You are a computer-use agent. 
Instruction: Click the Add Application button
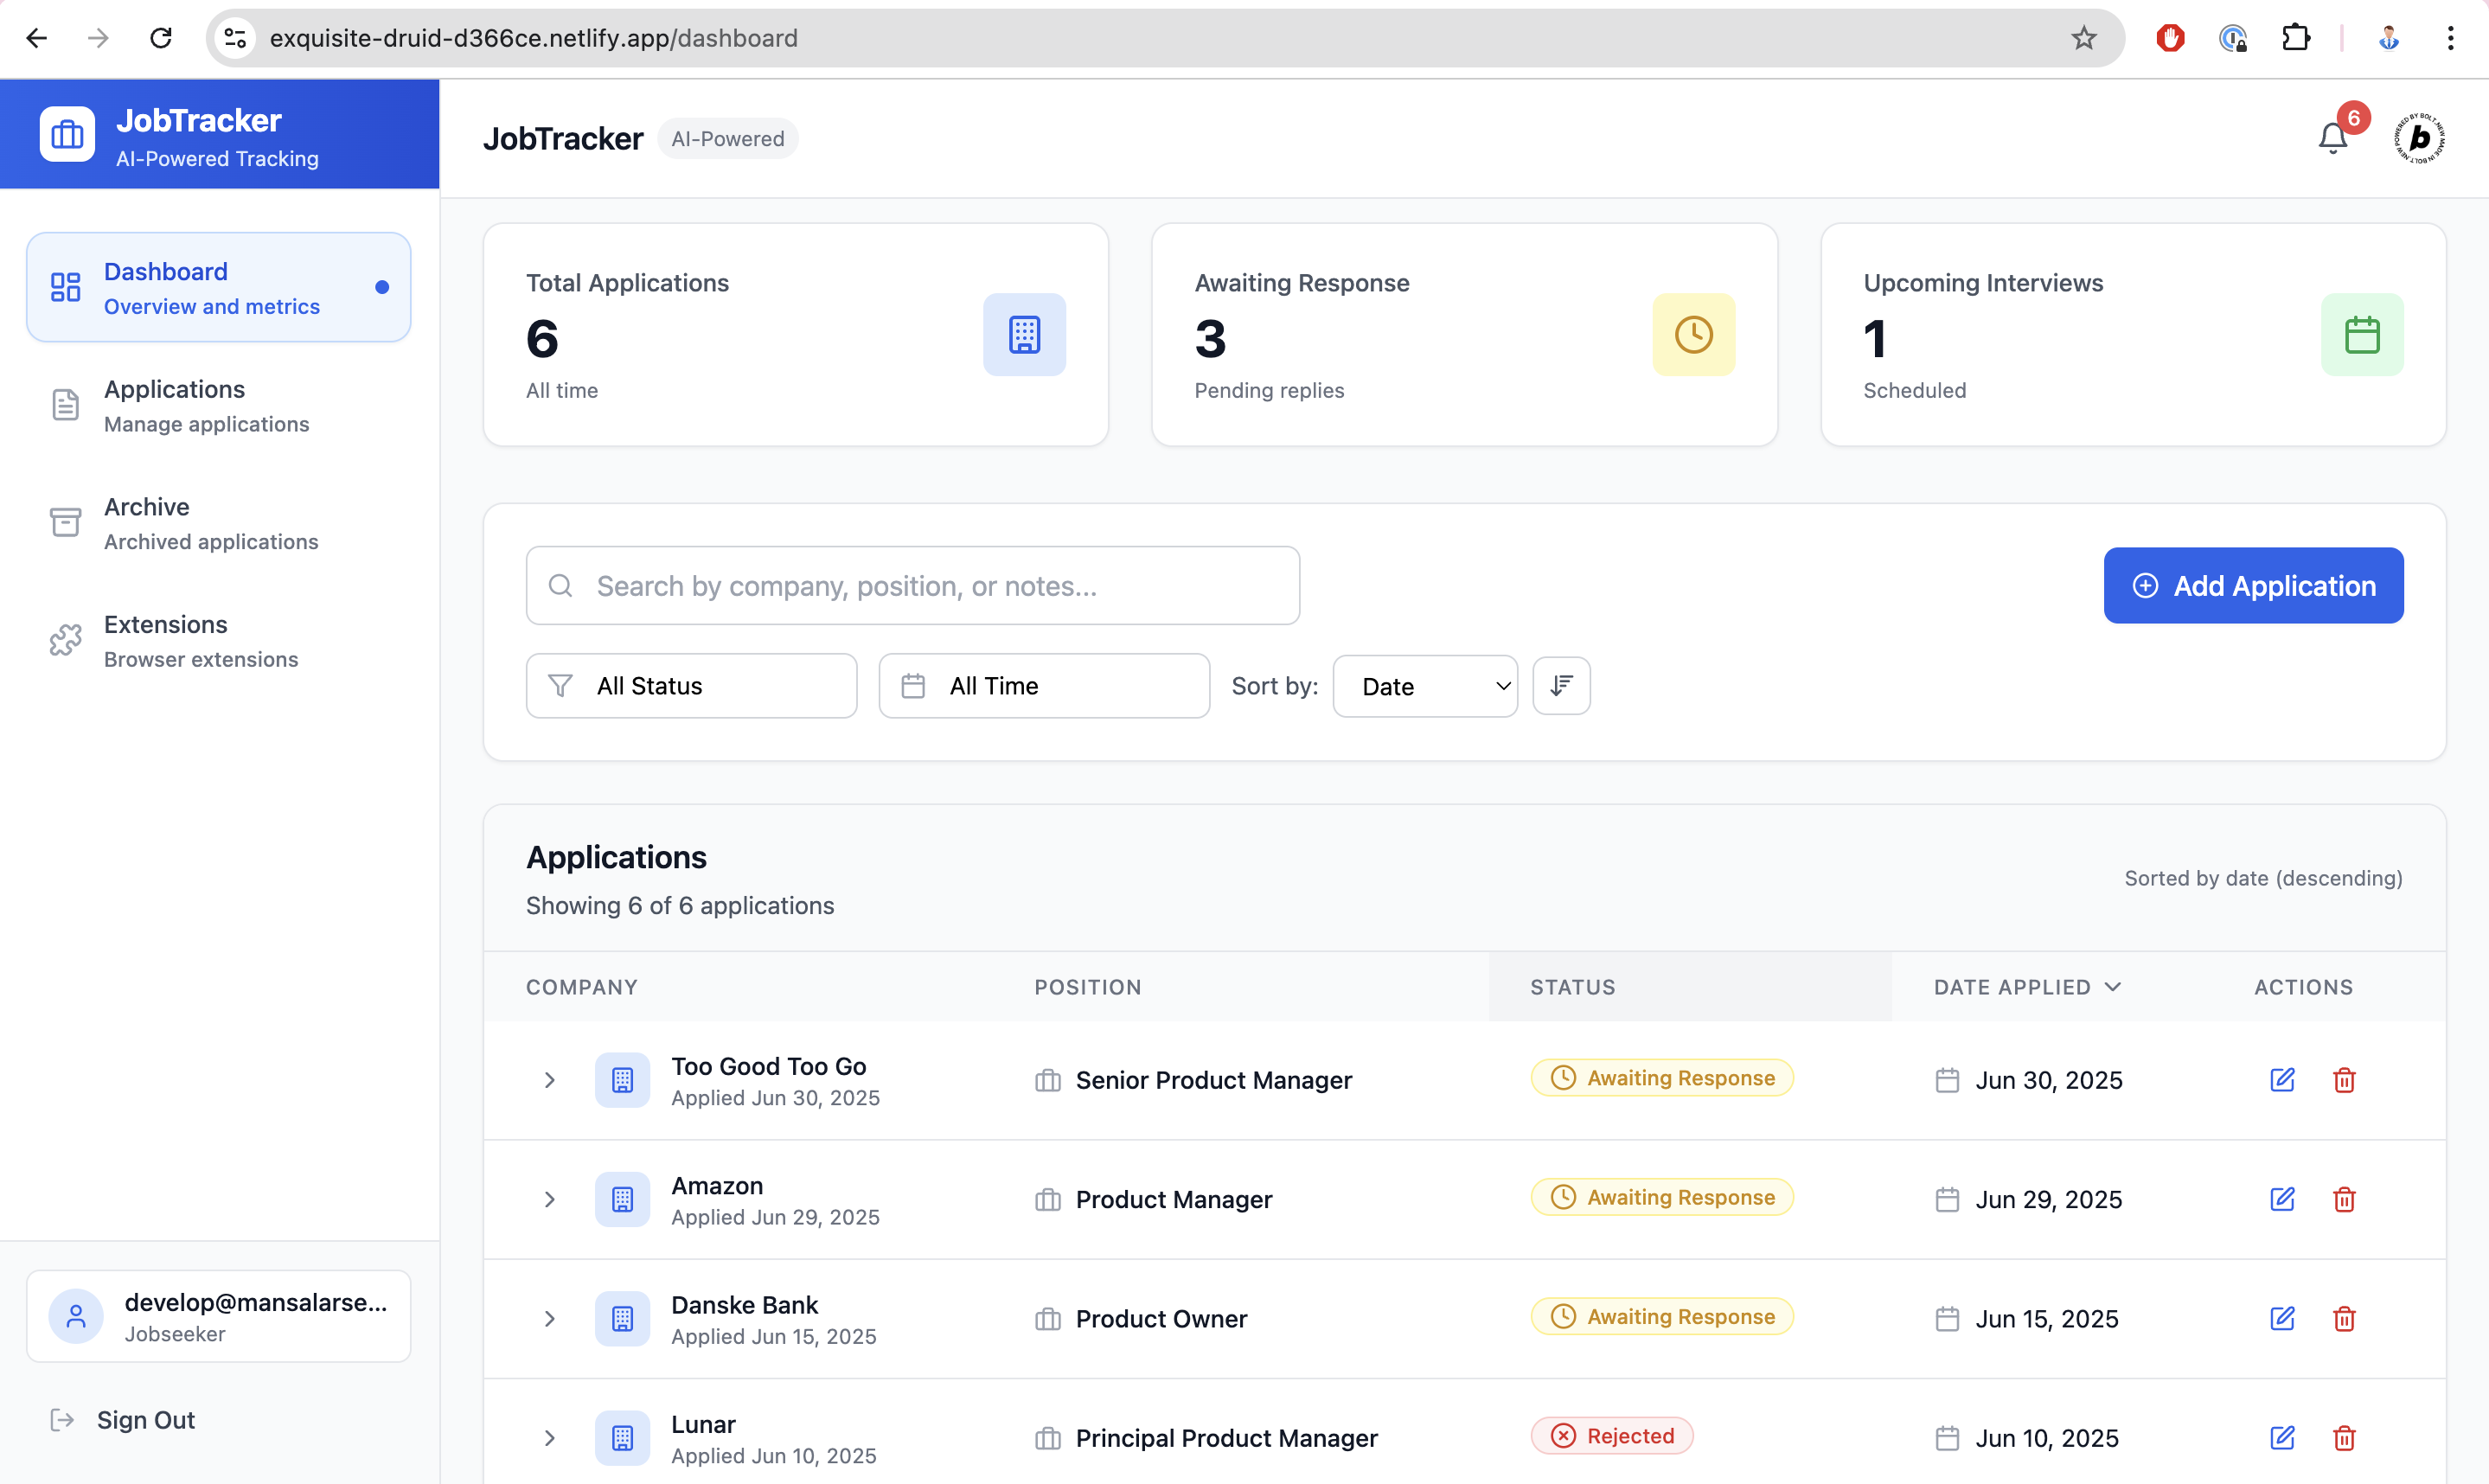2252,586
